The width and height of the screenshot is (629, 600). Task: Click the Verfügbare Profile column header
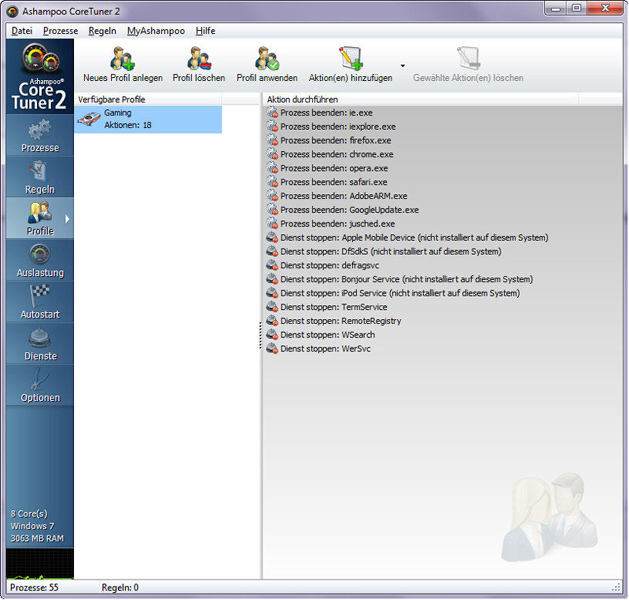coord(148,99)
